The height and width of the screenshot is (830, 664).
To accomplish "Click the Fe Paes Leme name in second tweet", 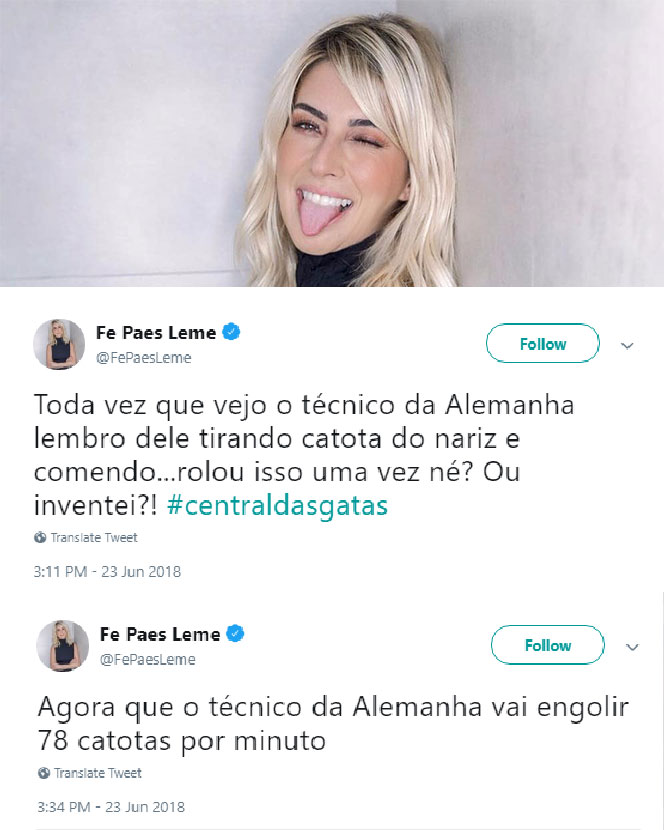I will [160, 634].
